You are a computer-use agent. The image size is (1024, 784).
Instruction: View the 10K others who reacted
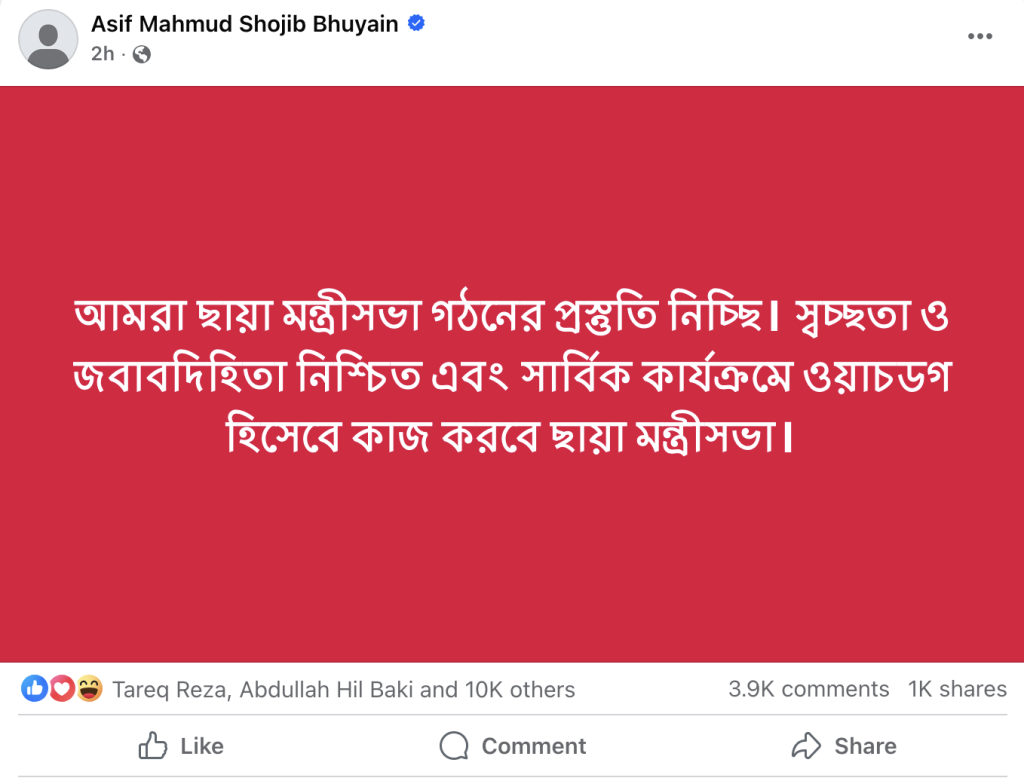pos(519,690)
